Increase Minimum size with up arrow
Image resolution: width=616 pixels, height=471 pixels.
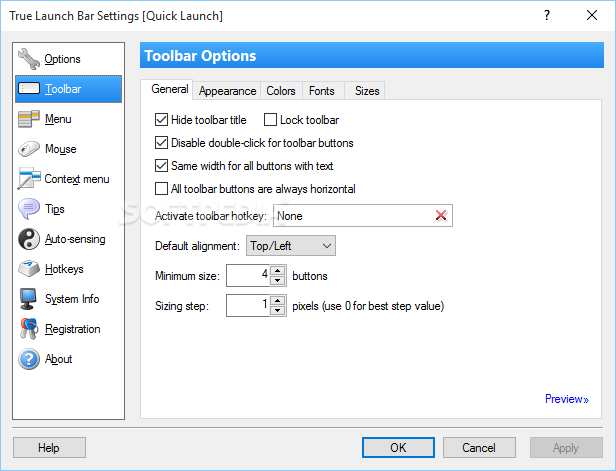click(278, 270)
